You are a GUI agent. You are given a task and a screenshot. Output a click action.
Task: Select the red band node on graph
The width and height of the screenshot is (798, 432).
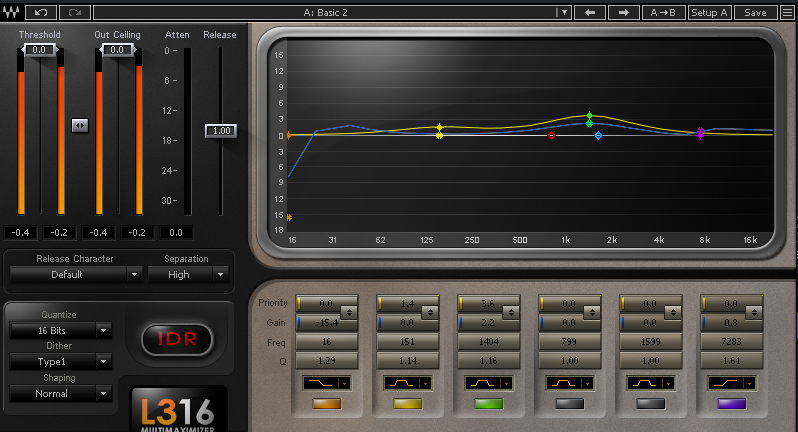pos(551,135)
